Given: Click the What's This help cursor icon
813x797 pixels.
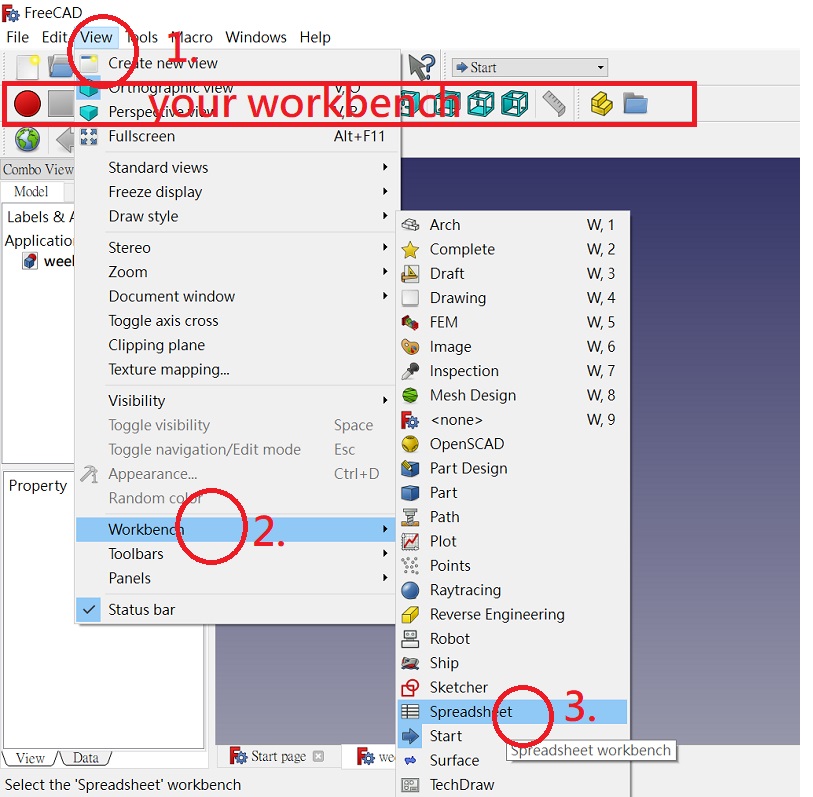Looking at the screenshot, I should click(421, 67).
